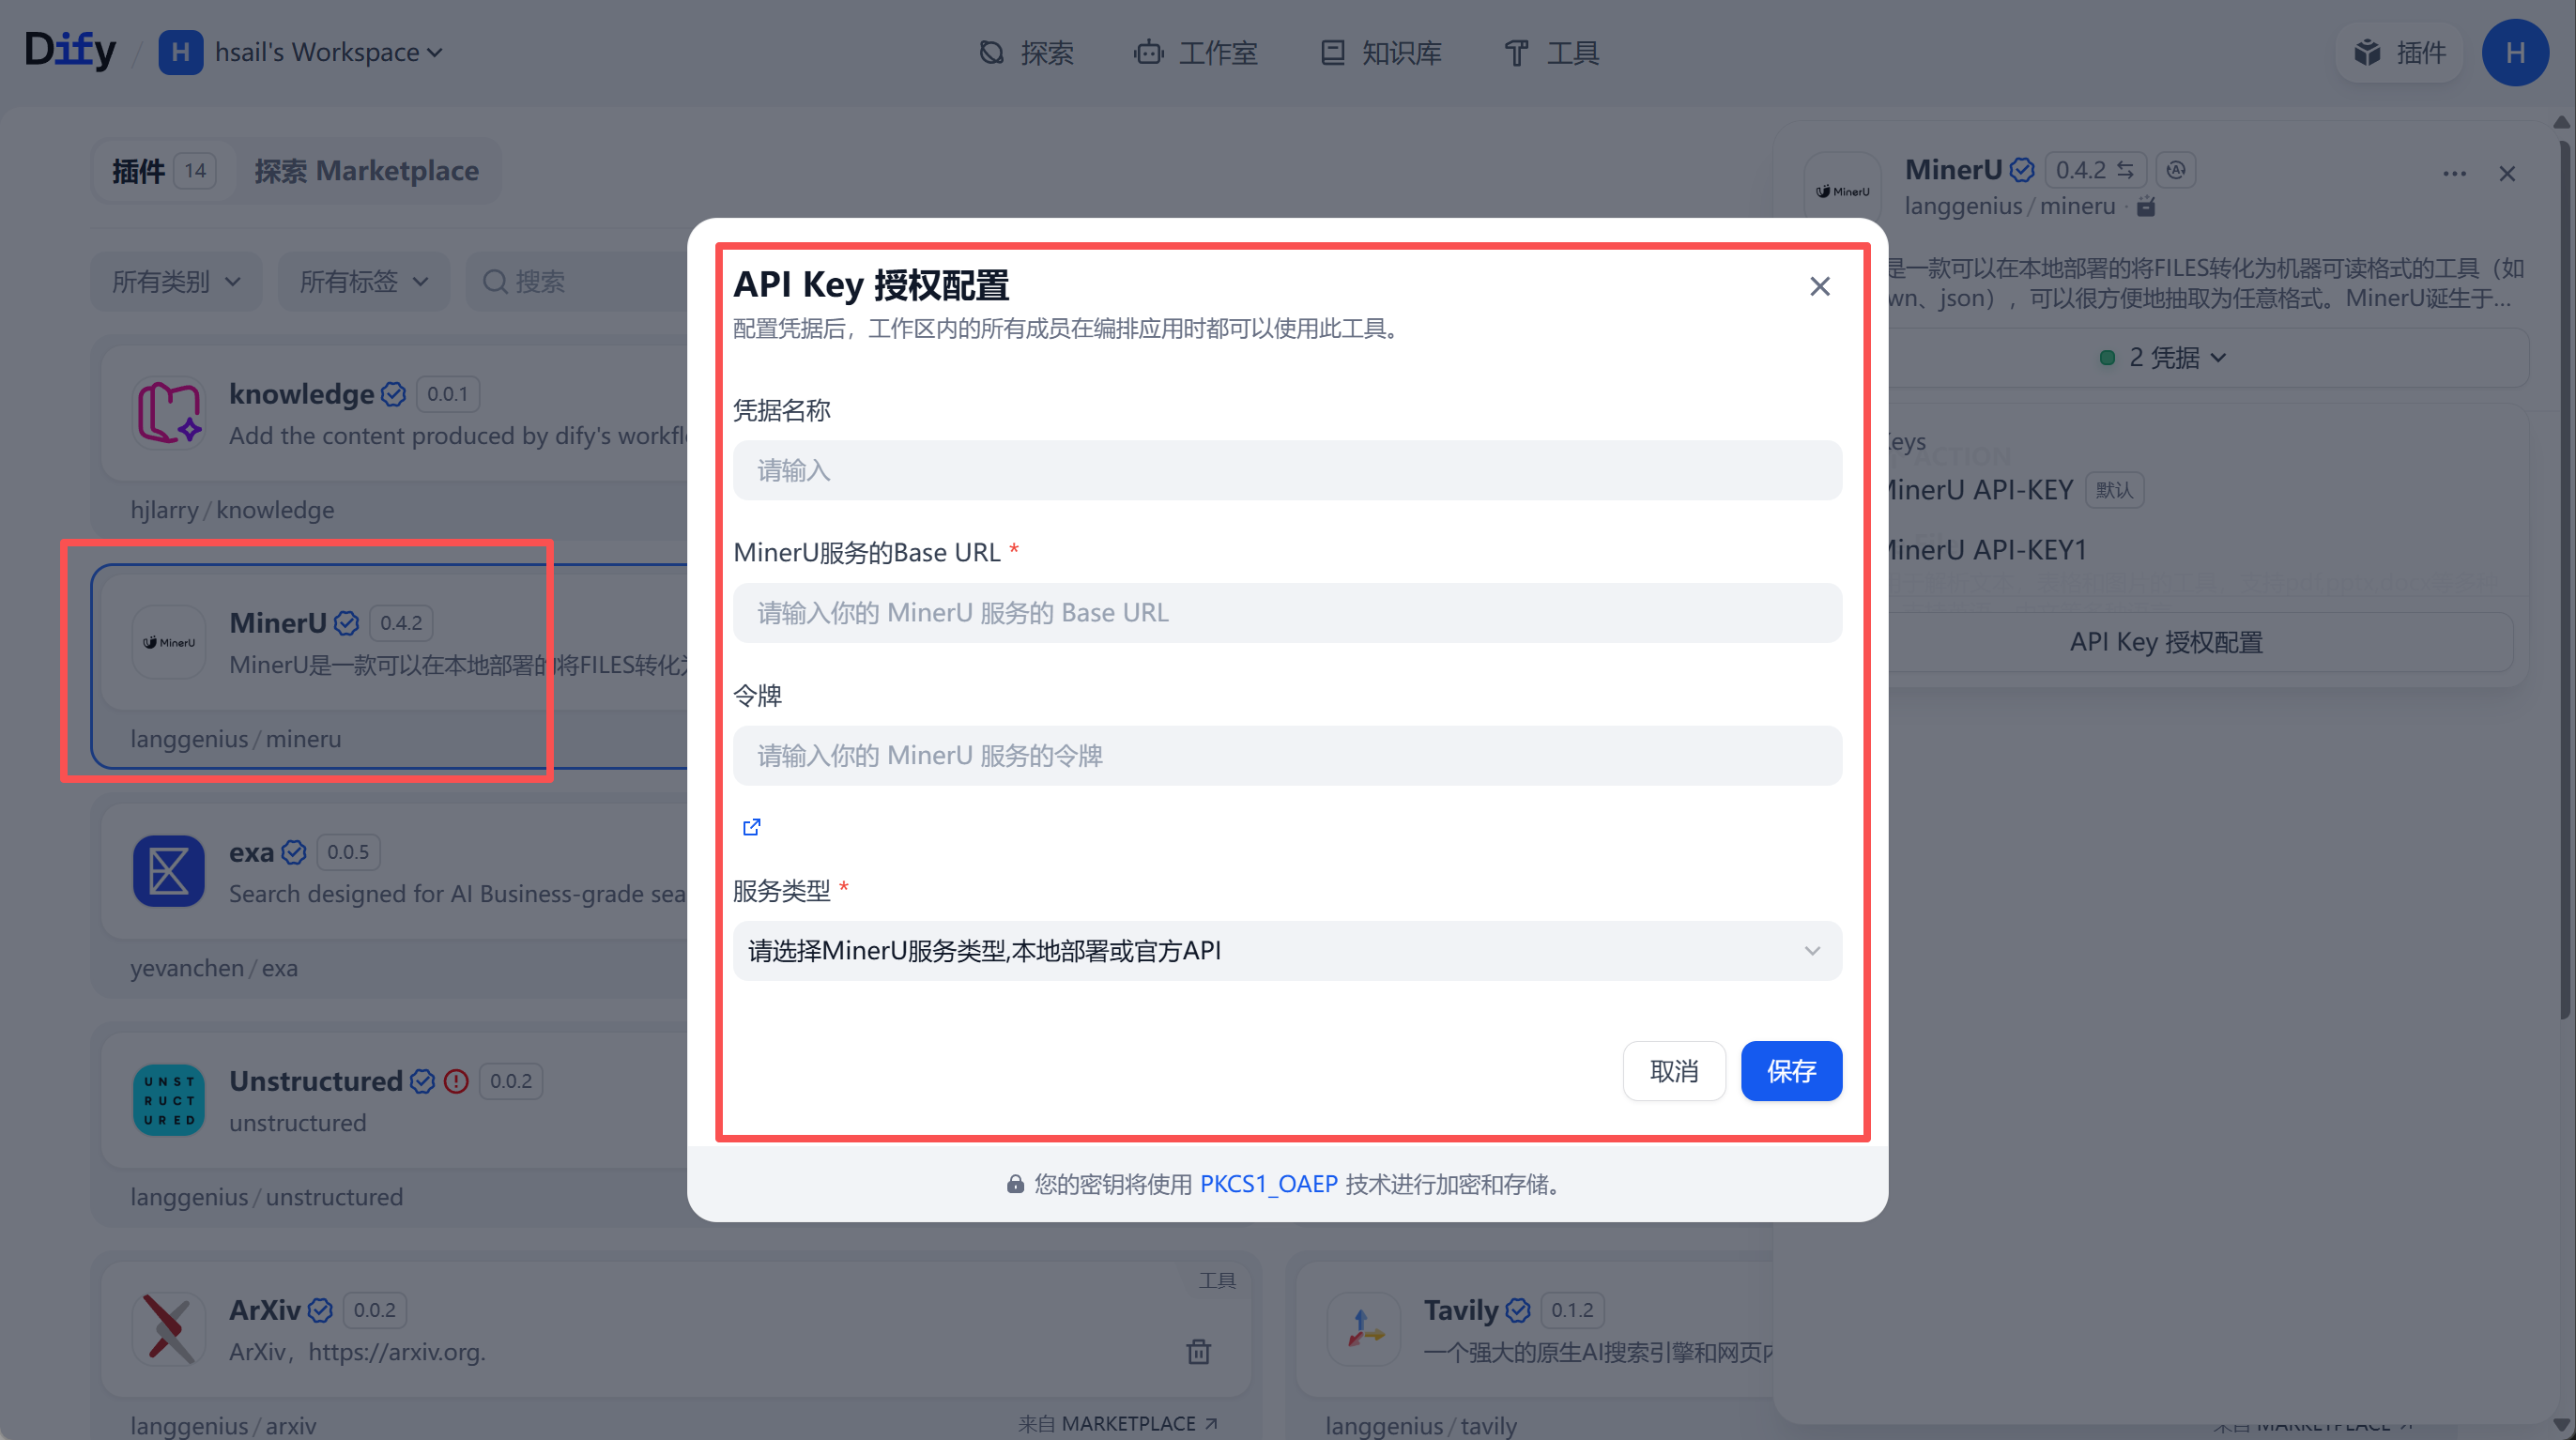Viewport: 2576px width, 1440px height.
Task: Click the hjlarry / knowledge label
Action: [232, 510]
